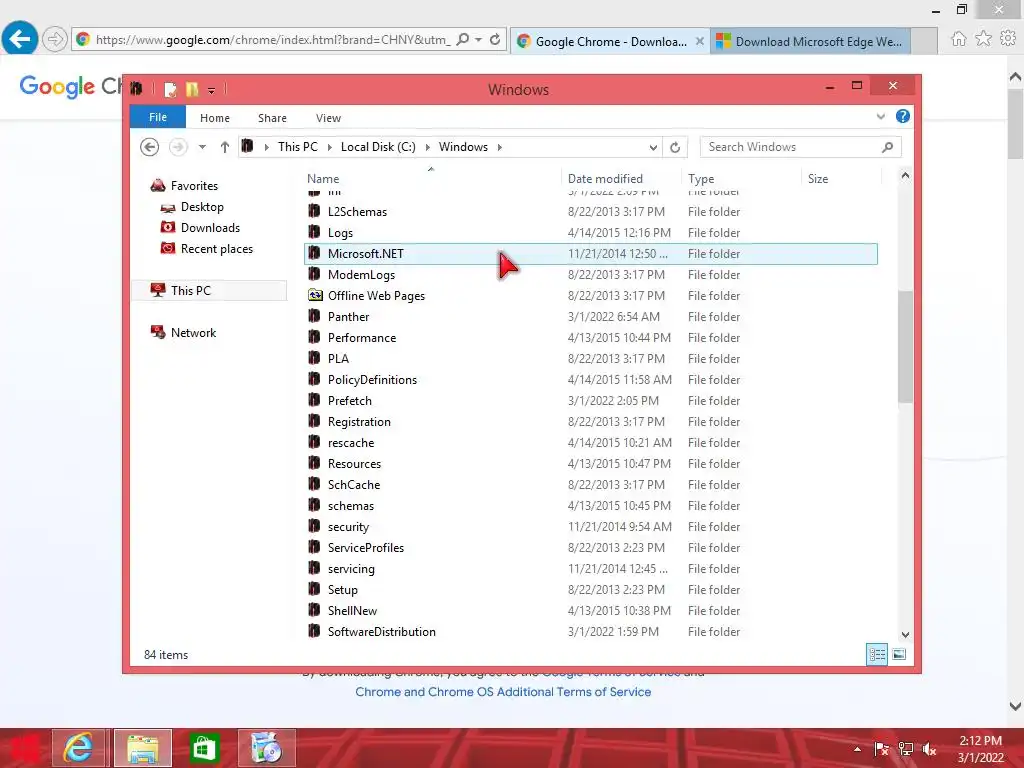Click This PC breadcrumb in address bar
The width and height of the screenshot is (1024, 768).
[298, 147]
